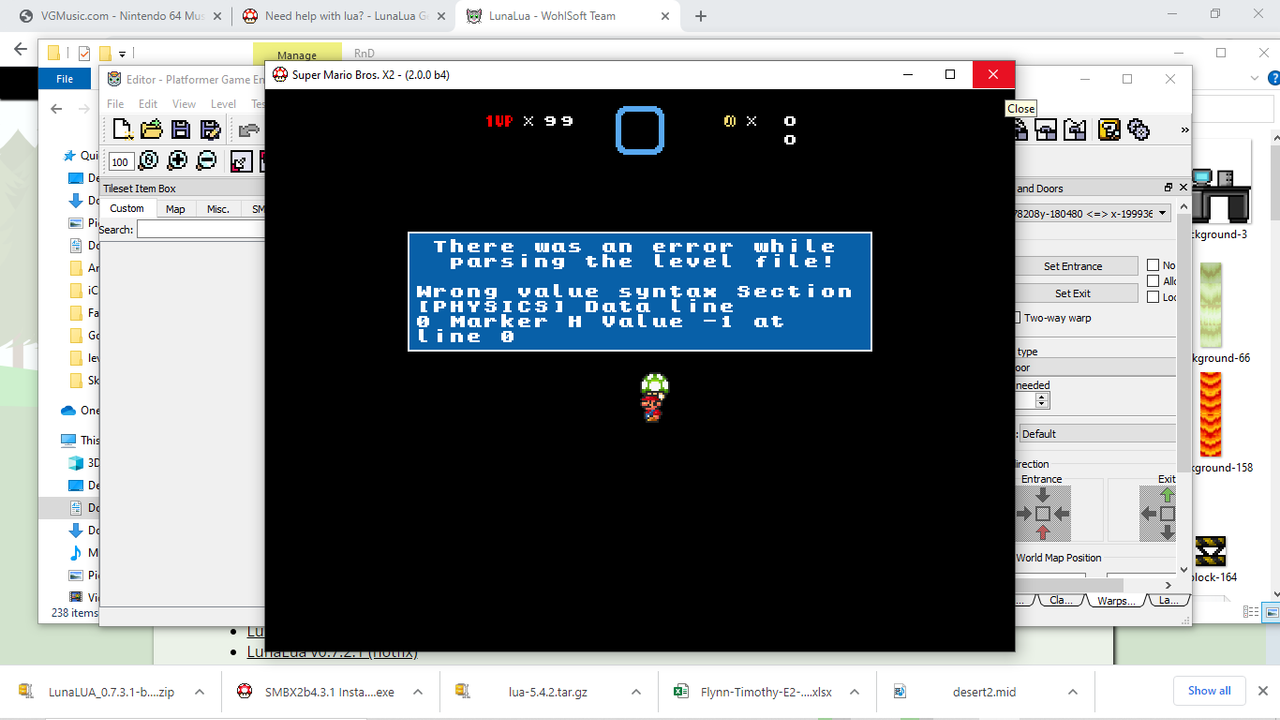Click the Save As icon with pencil
The height and width of the screenshot is (720, 1280).
210,129
